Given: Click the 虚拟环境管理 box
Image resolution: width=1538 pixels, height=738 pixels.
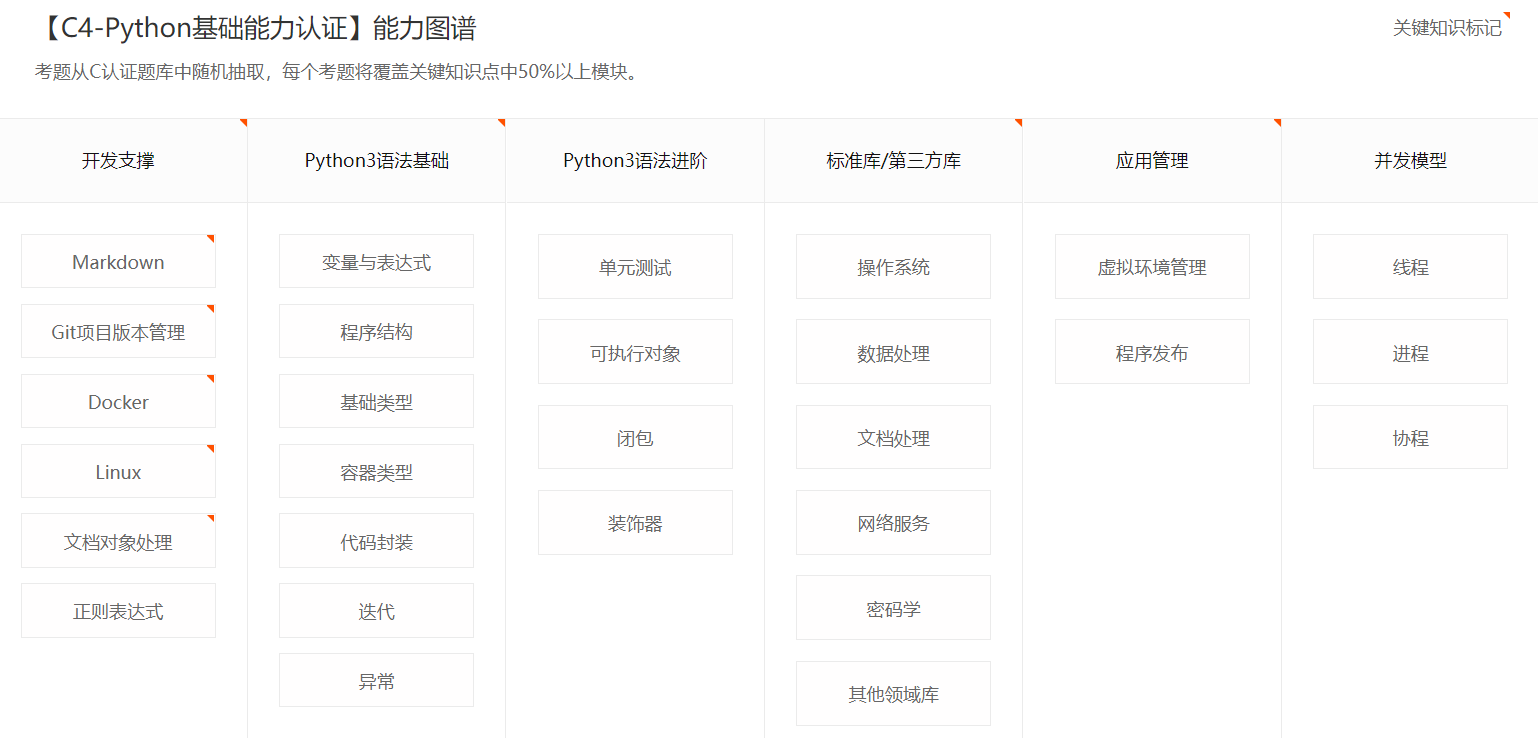Looking at the screenshot, I should [1152, 267].
